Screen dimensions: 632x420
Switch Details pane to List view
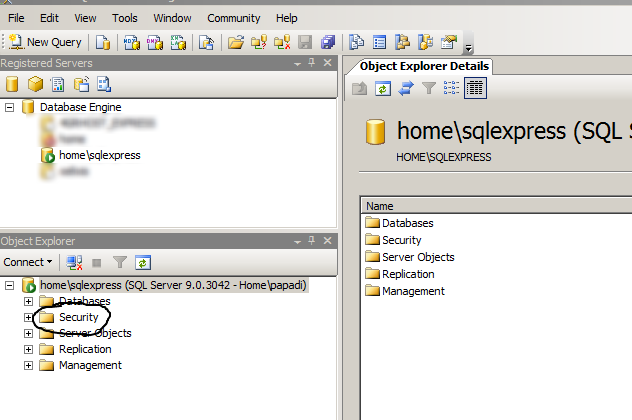[x=451, y=88]
